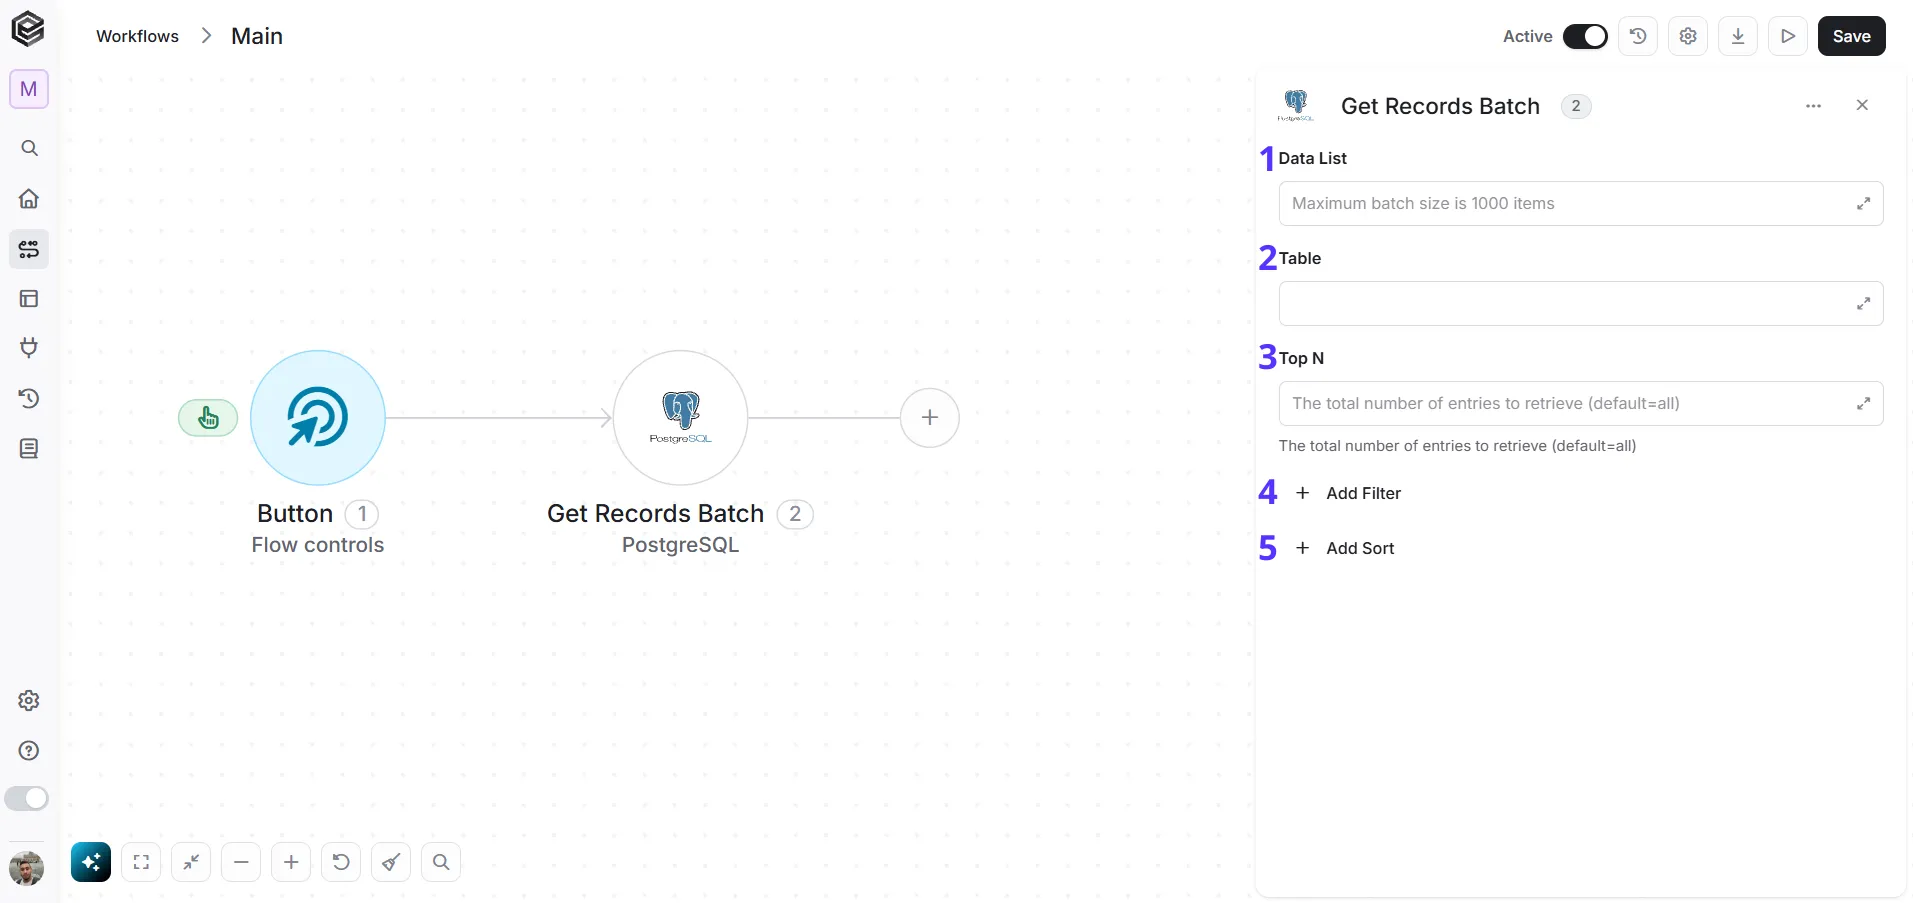Open the version history button in the top bar
This screenshot has height=903, width=1913.
click(x=1638, y=36)
